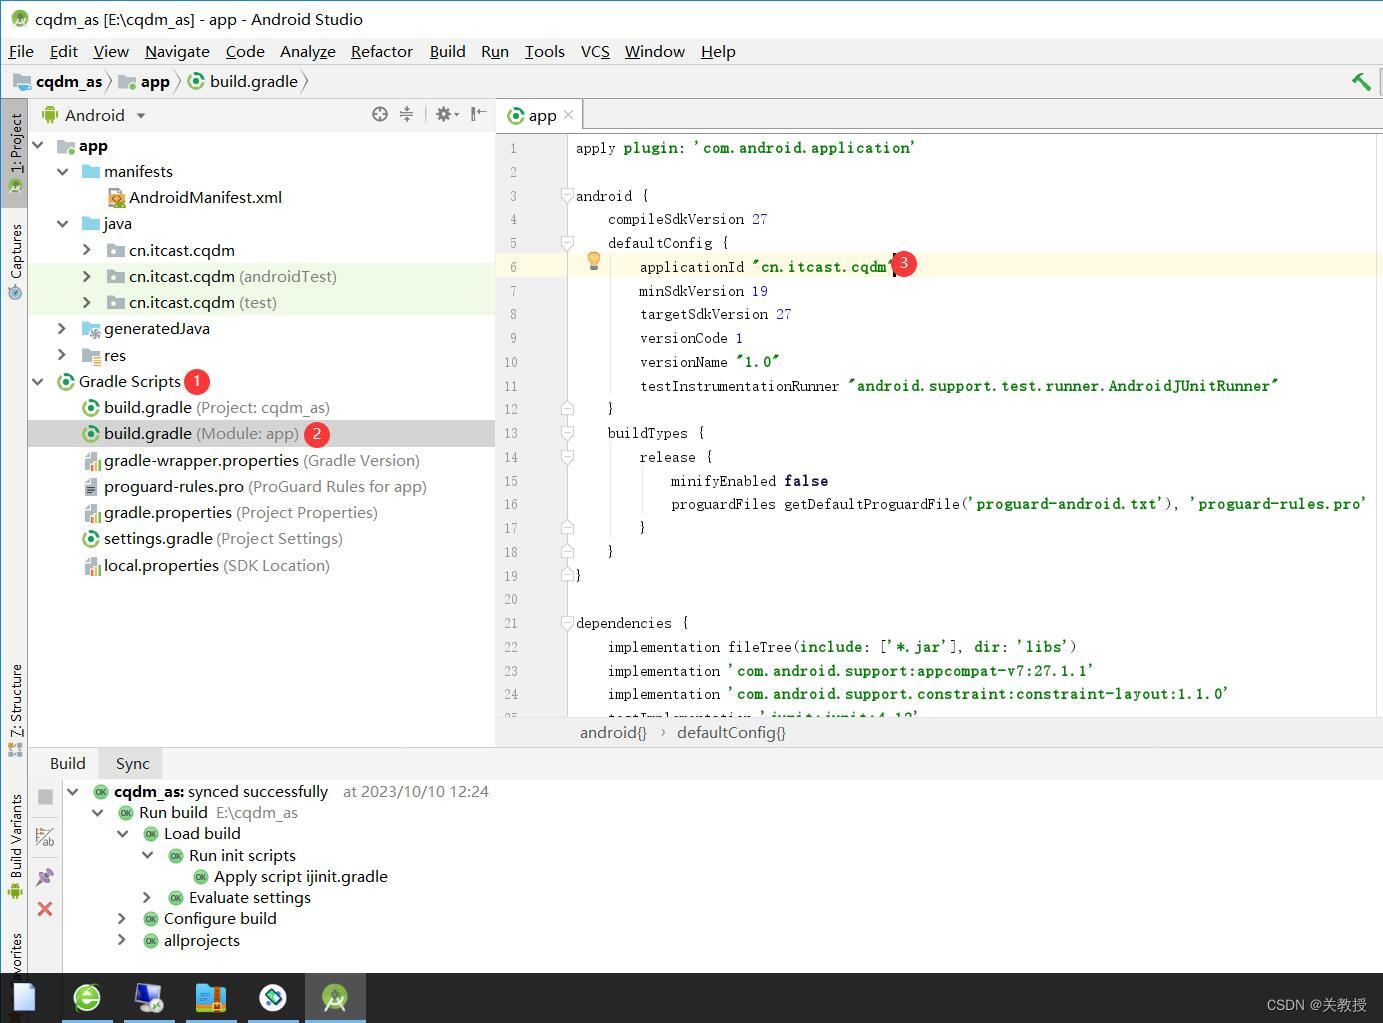Click the Make Project hammer icon
The image size is (1383, 1023).
[1361, 81]
